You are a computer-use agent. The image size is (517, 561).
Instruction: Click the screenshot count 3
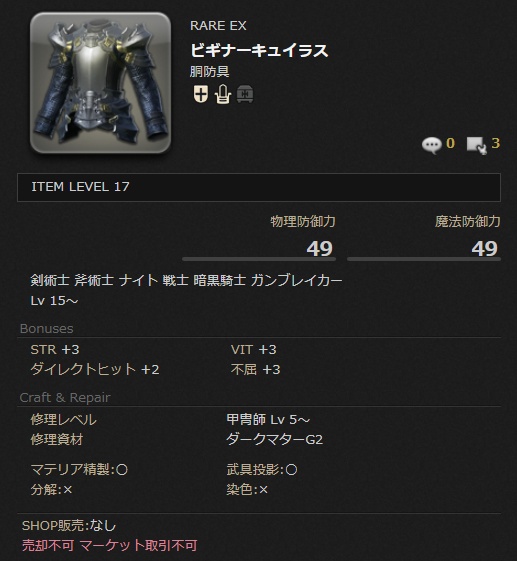[x=496, y=143]
